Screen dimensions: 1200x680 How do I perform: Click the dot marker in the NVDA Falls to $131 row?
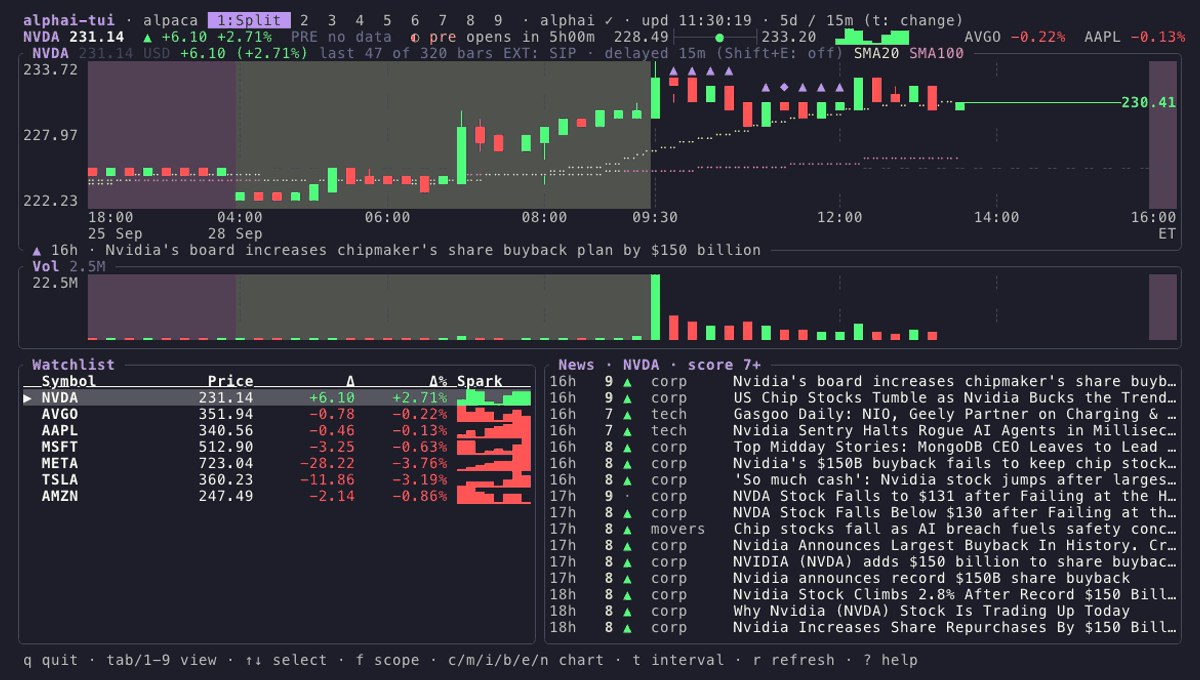coord(627,496)
